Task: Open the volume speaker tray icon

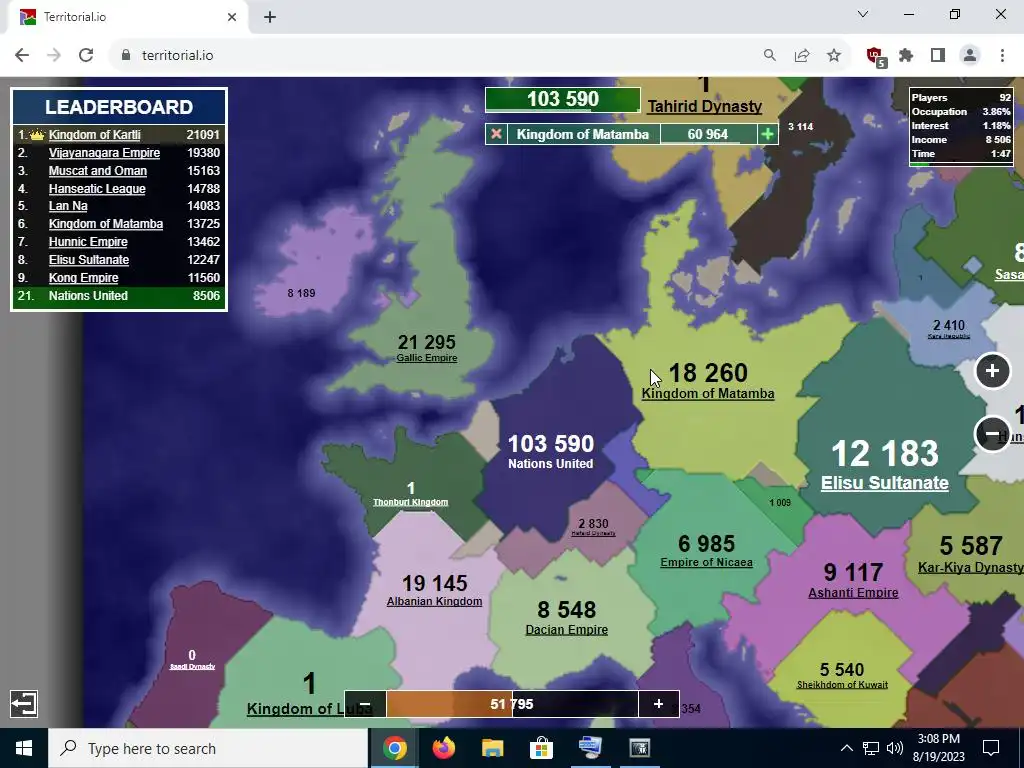Action: [895, 748]
